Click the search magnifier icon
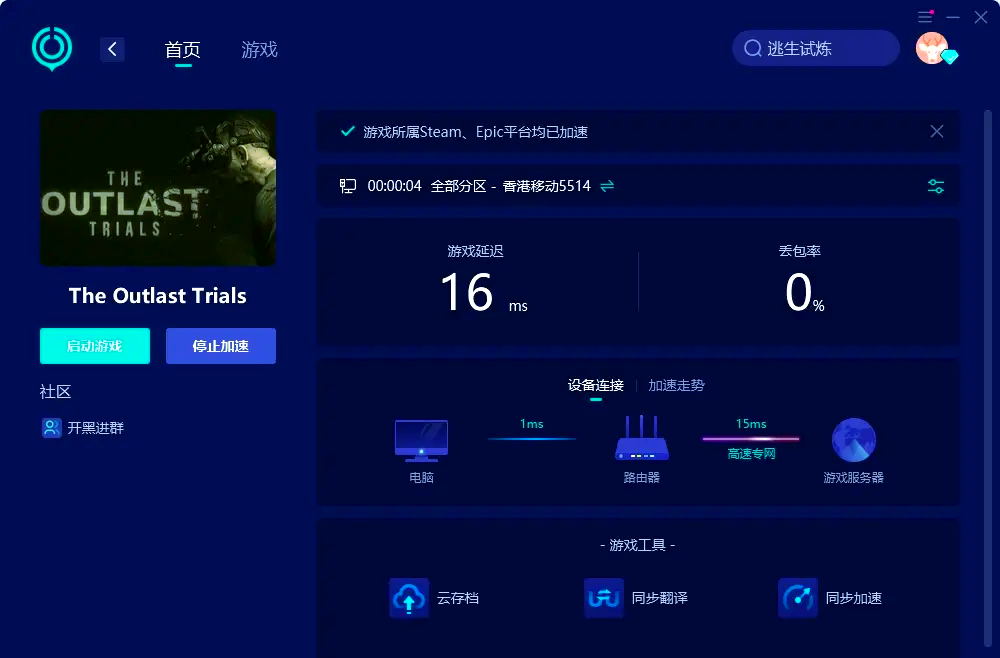 pos(753,48)
